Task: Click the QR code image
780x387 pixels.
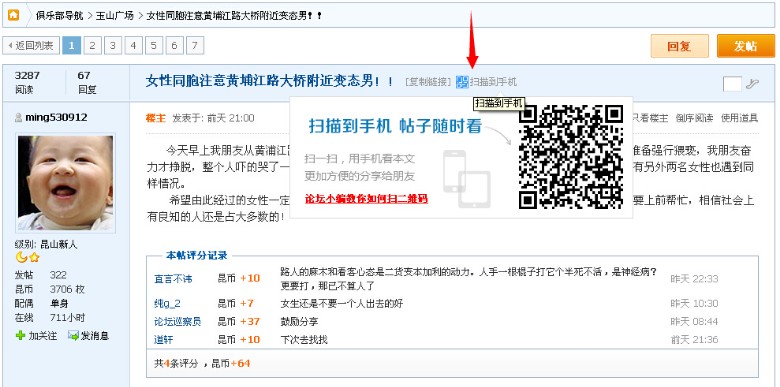Action: coord(571,157)
